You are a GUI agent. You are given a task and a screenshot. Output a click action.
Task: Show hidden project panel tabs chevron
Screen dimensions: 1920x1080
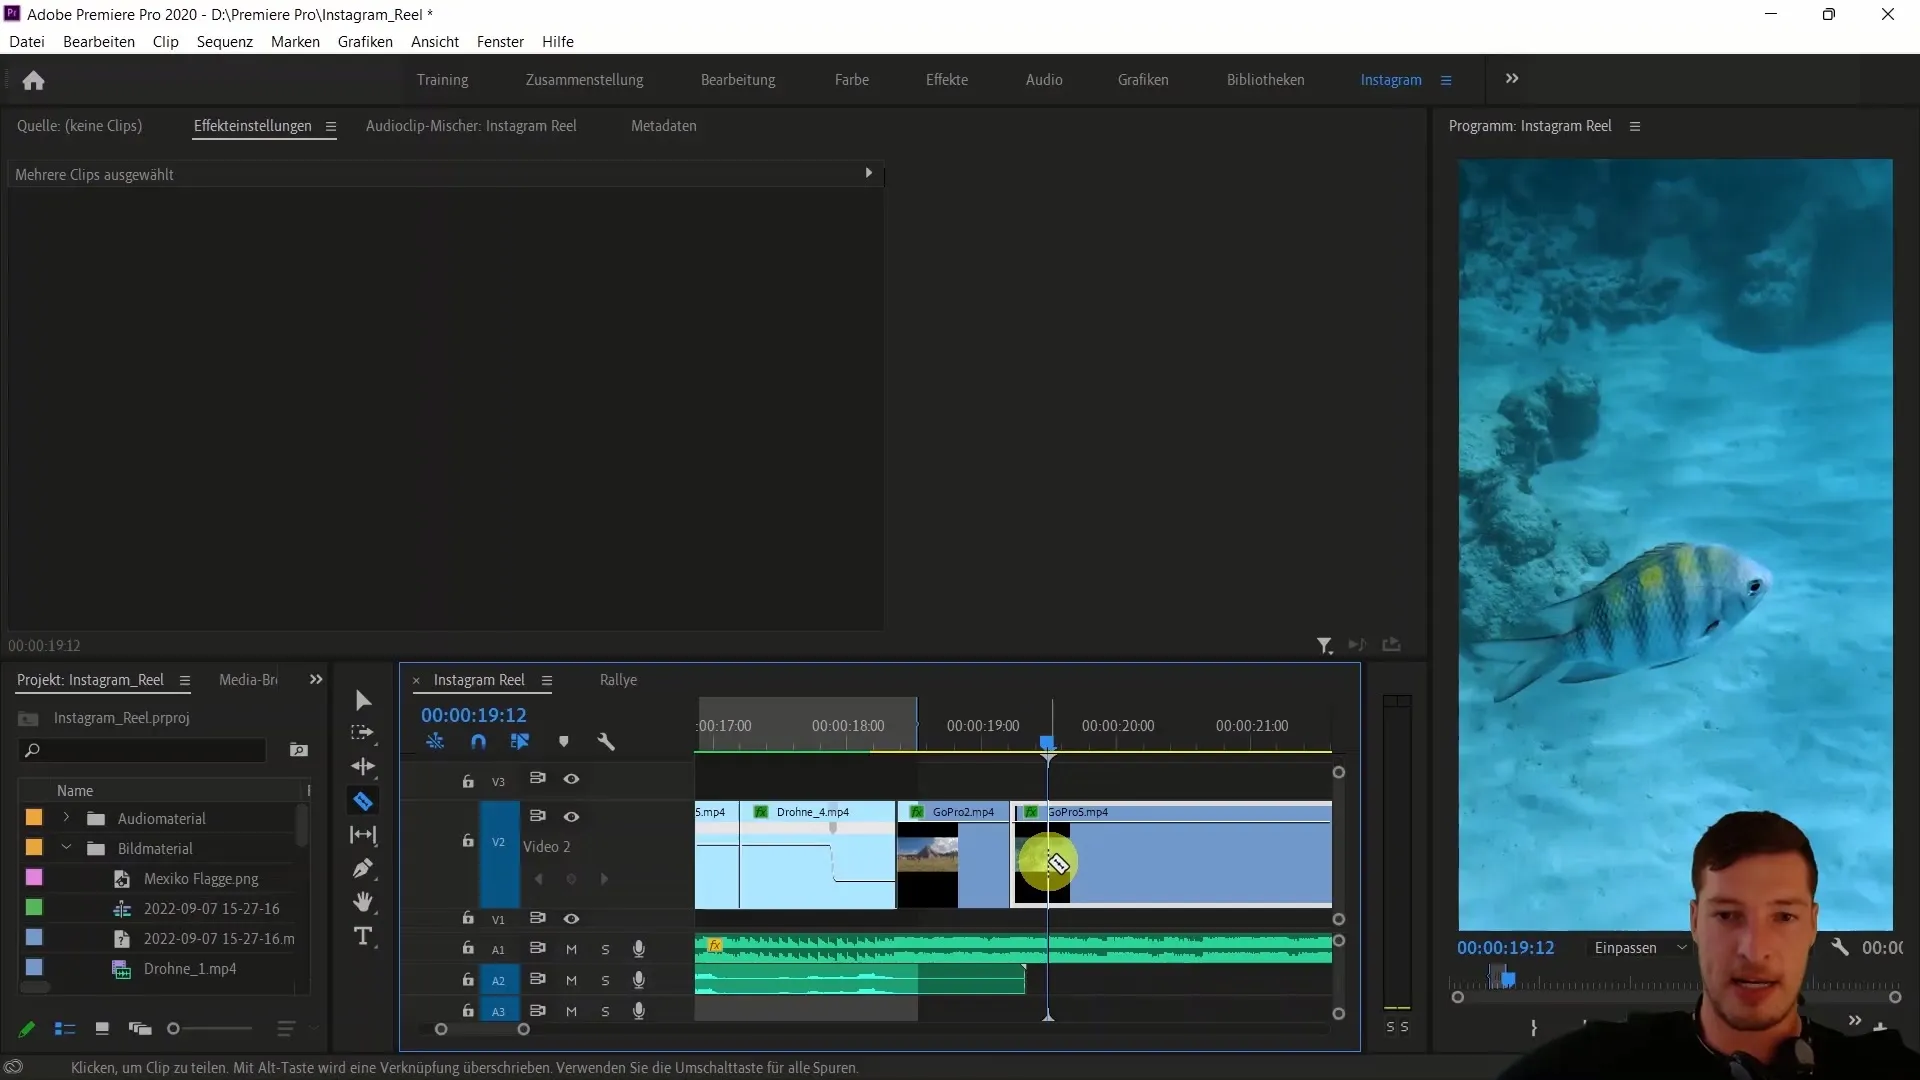316,680
